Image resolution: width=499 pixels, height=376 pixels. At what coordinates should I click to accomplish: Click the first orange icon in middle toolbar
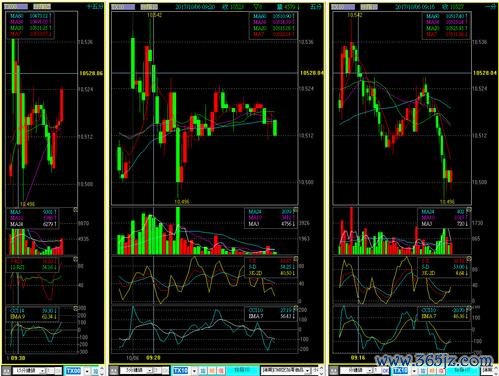(211, 371)
